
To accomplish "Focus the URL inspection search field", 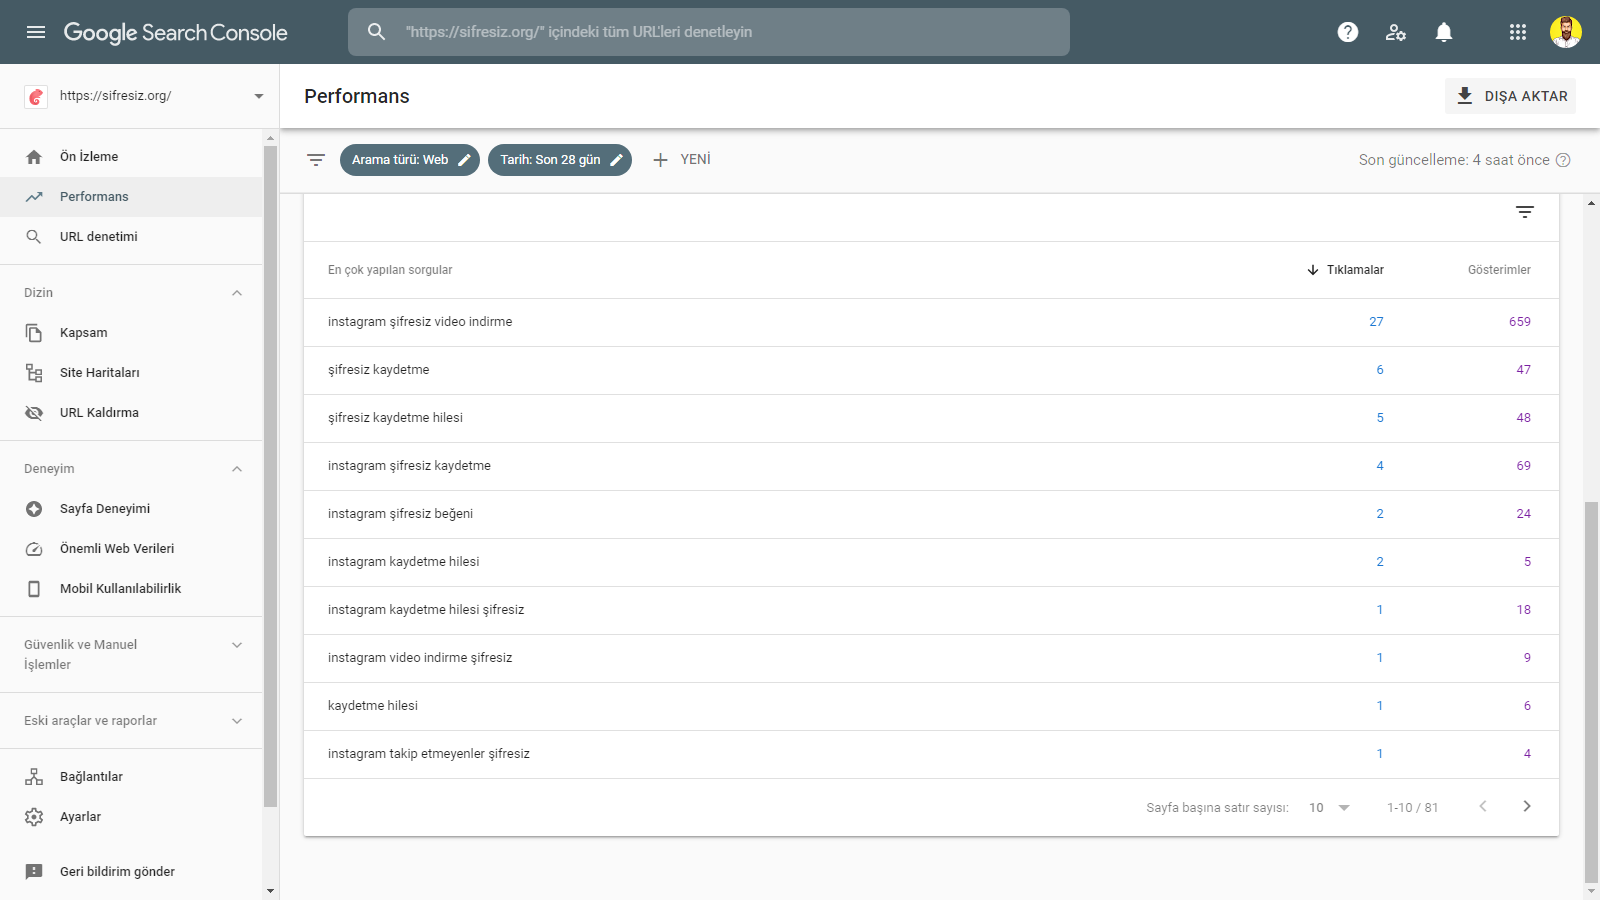I will pyautogui.click(x=709, y=32).
